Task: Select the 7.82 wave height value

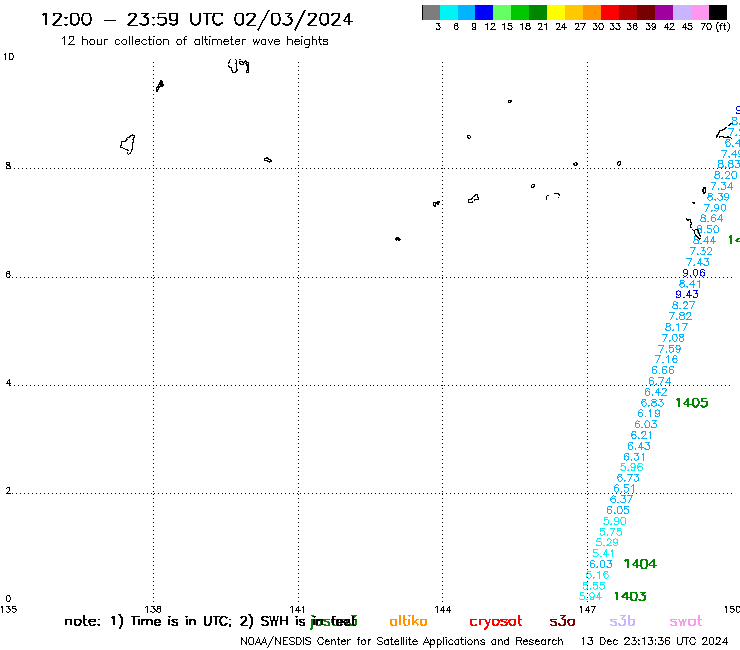Action: 680,316
